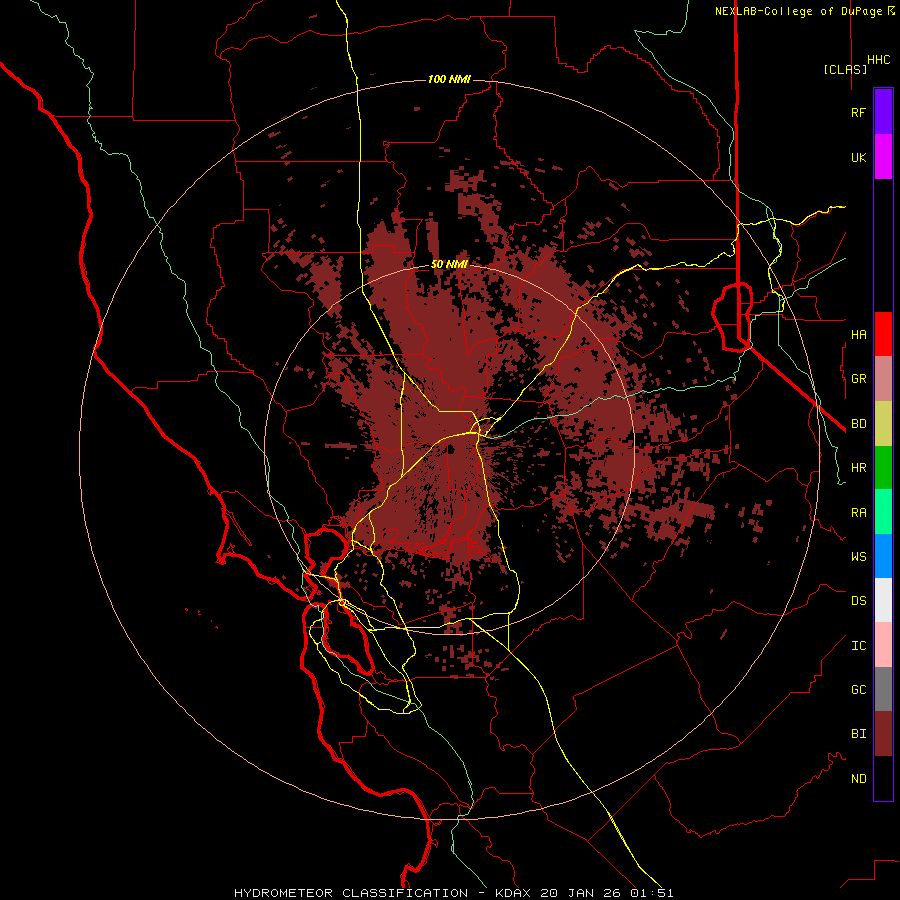Viewport: 900px width, 900px height.
Task: Click the HA red legend swatch
Action: coord(883,334)
